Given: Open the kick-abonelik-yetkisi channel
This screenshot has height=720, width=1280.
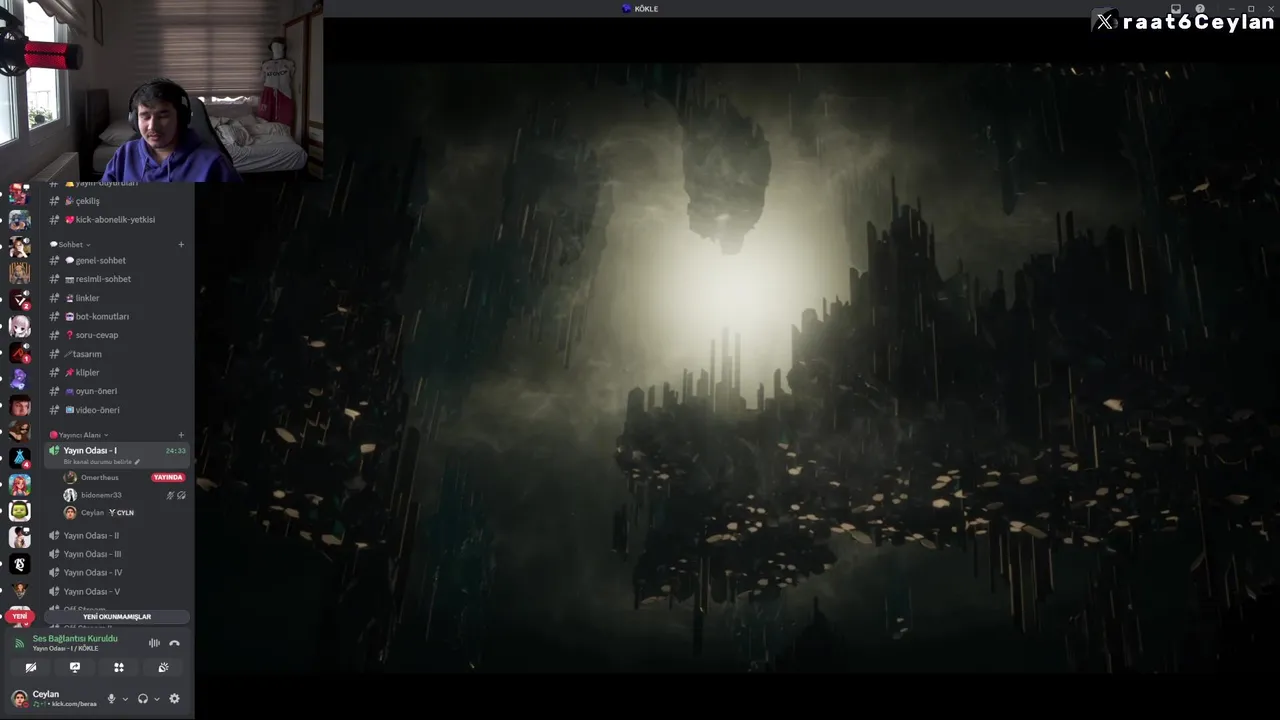Looking at the screenshot, I should (115, 220).
